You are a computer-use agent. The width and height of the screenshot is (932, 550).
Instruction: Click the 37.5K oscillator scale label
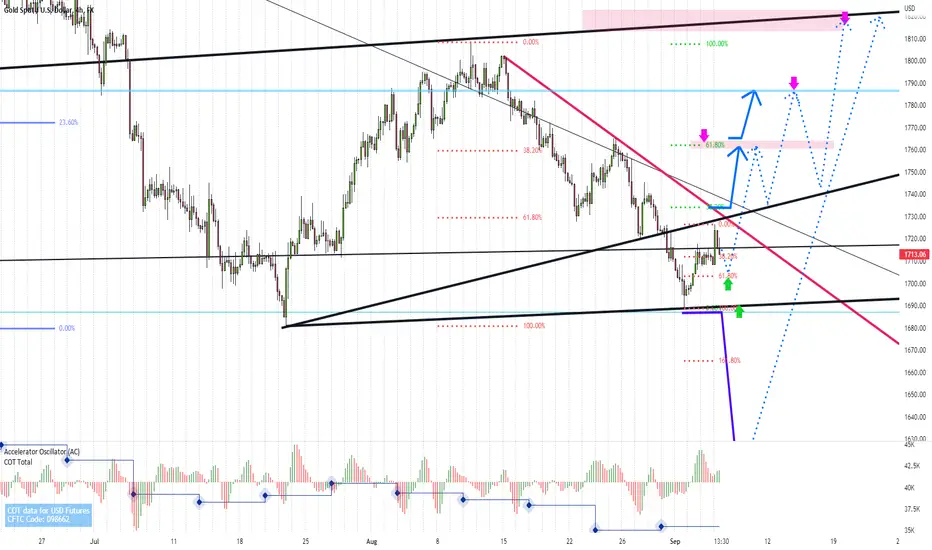(x=912, y=510)
